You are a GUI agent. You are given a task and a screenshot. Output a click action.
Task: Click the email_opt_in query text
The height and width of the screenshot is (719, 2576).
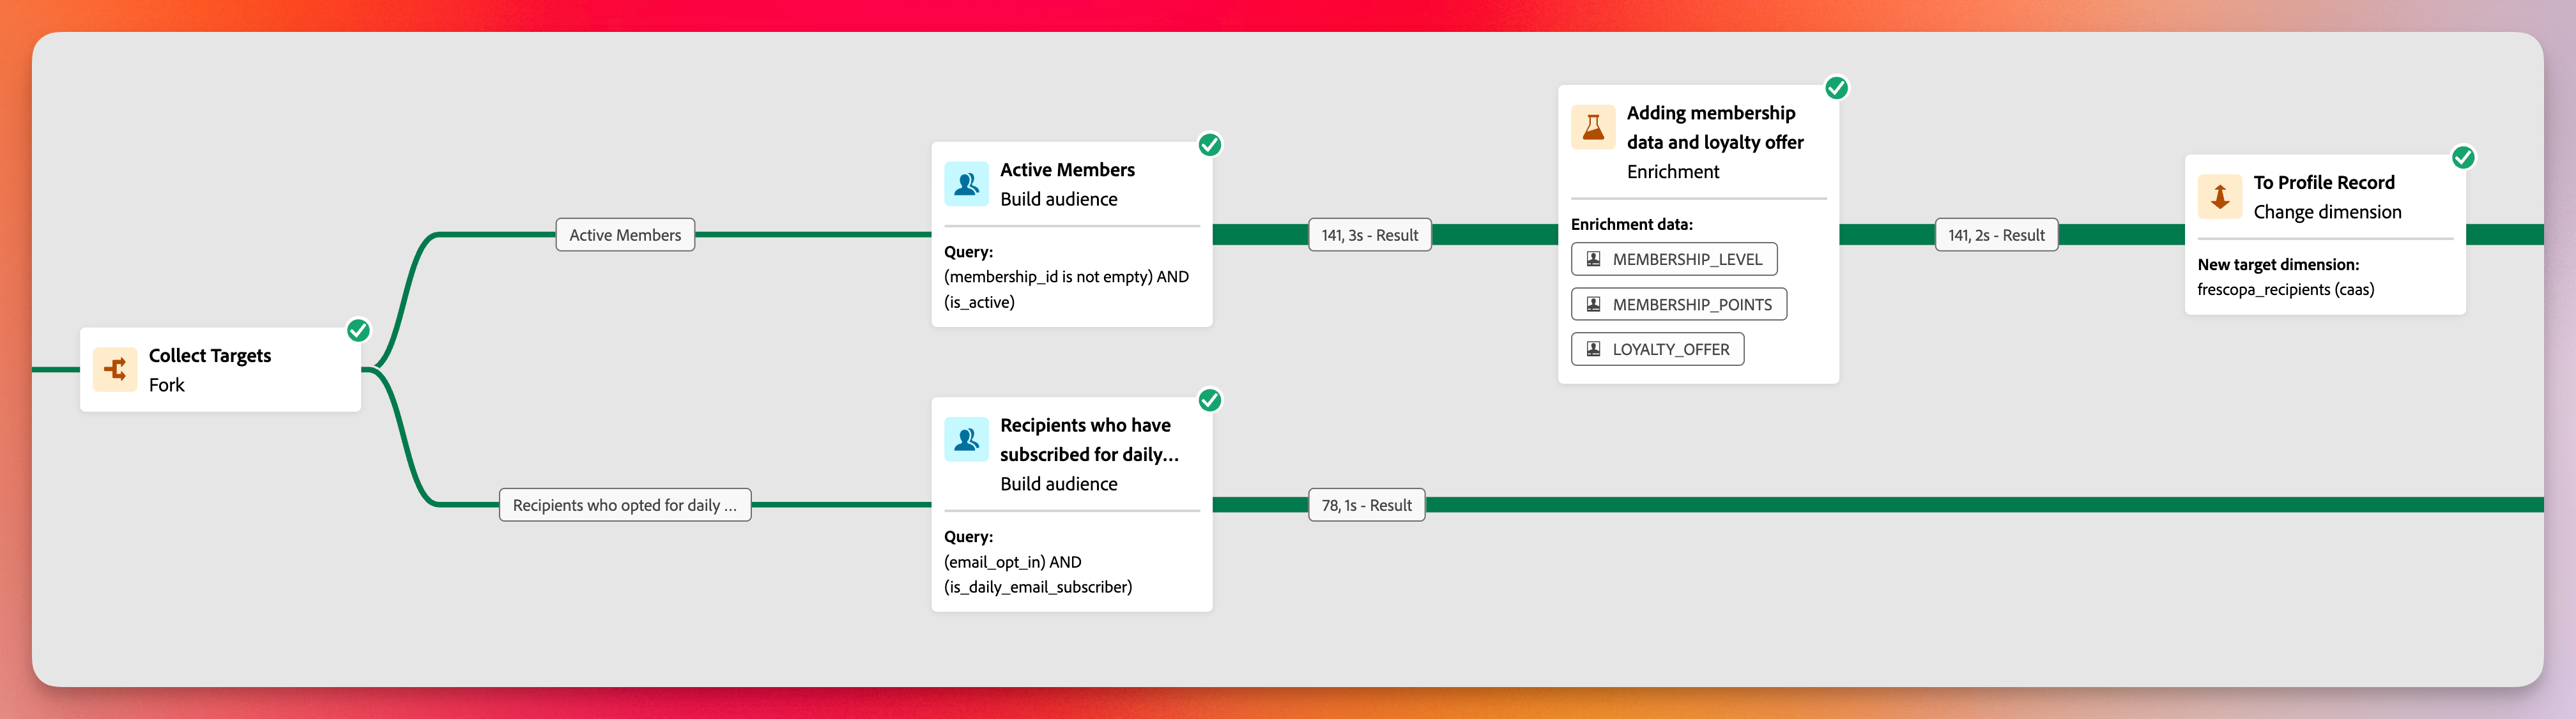[x=1038, y=574]
